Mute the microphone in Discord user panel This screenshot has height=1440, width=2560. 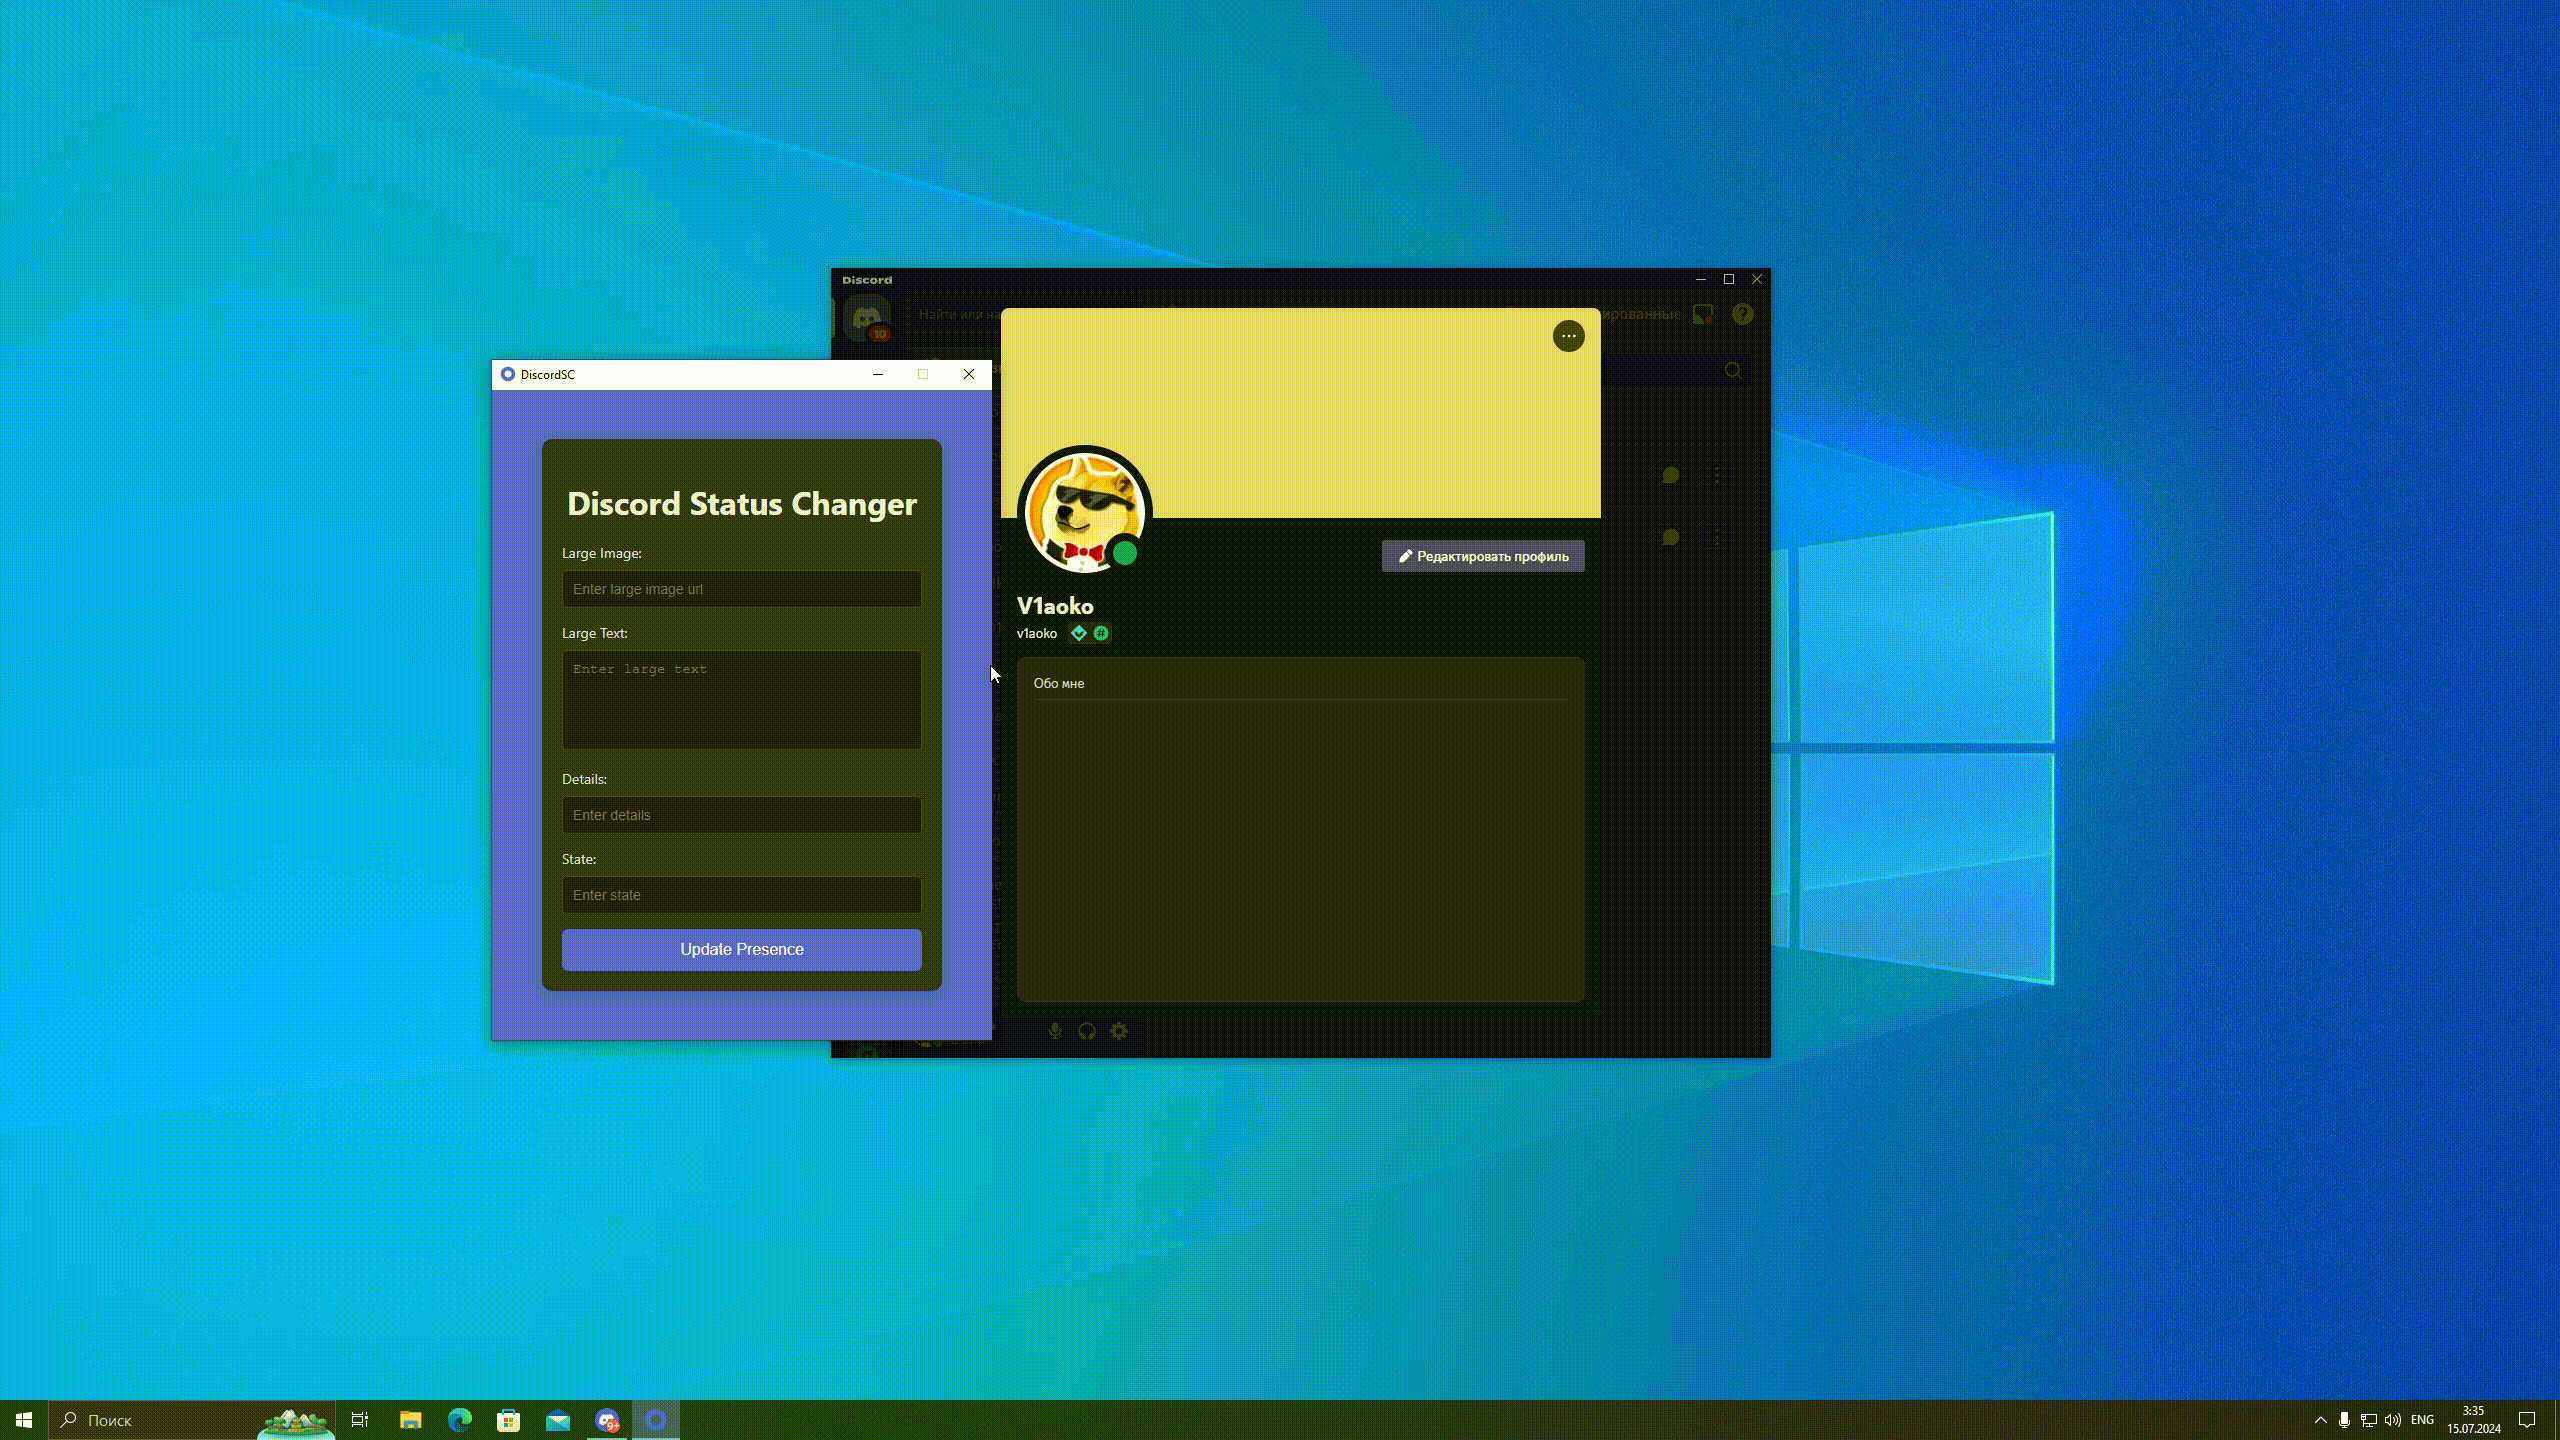point(1055,1031)
